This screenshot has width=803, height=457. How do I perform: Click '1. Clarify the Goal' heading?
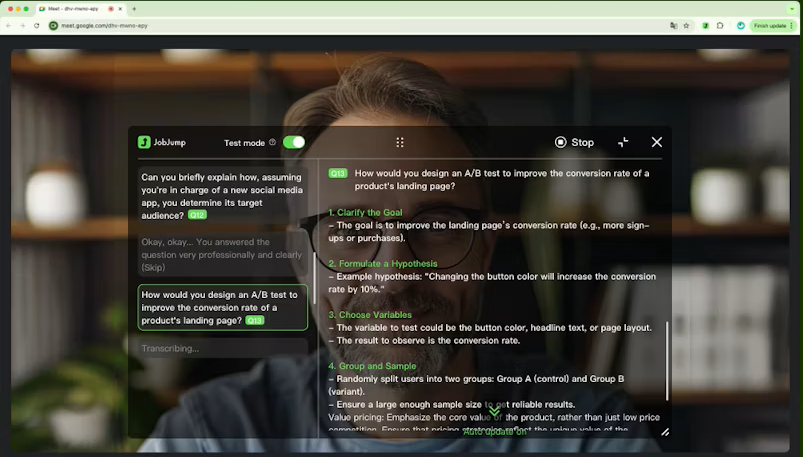click(365, 213)
